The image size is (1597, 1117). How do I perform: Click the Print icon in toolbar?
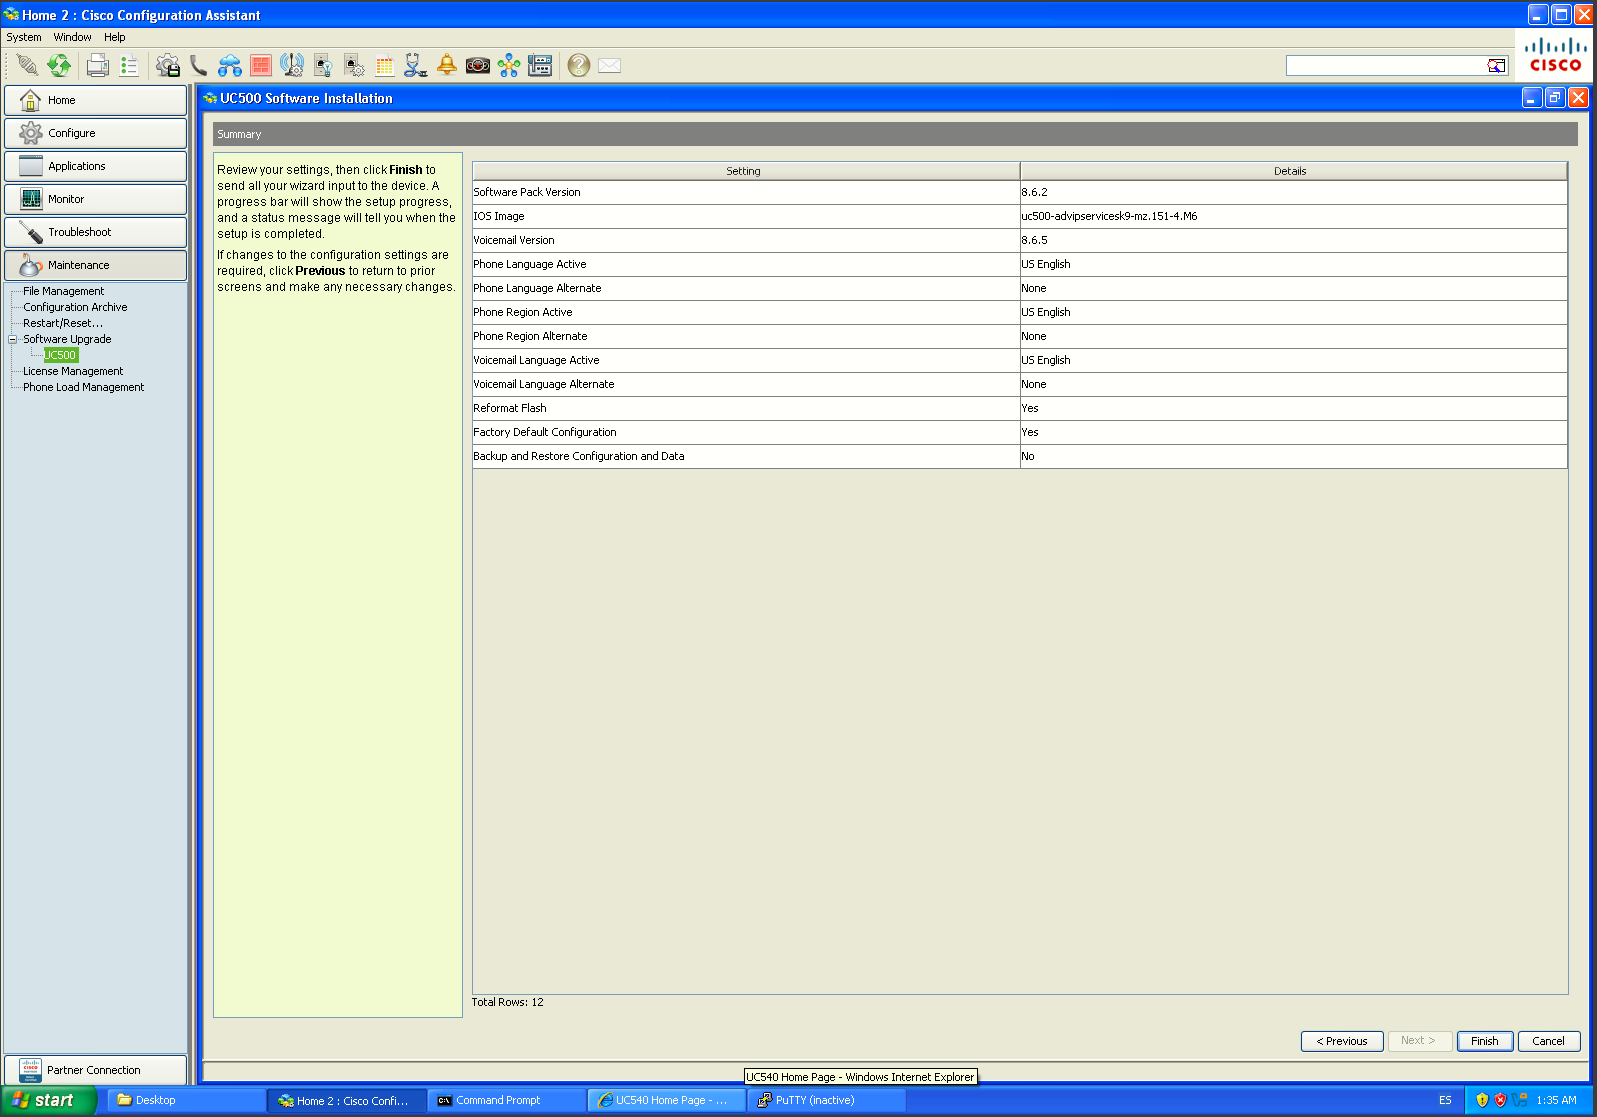coord(98,66)
